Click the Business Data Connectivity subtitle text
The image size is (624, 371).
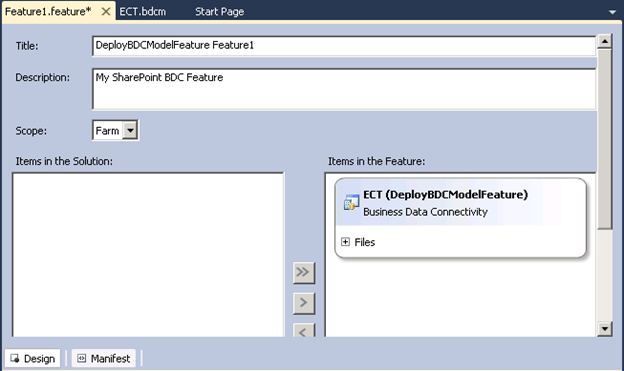click(425, 212)
